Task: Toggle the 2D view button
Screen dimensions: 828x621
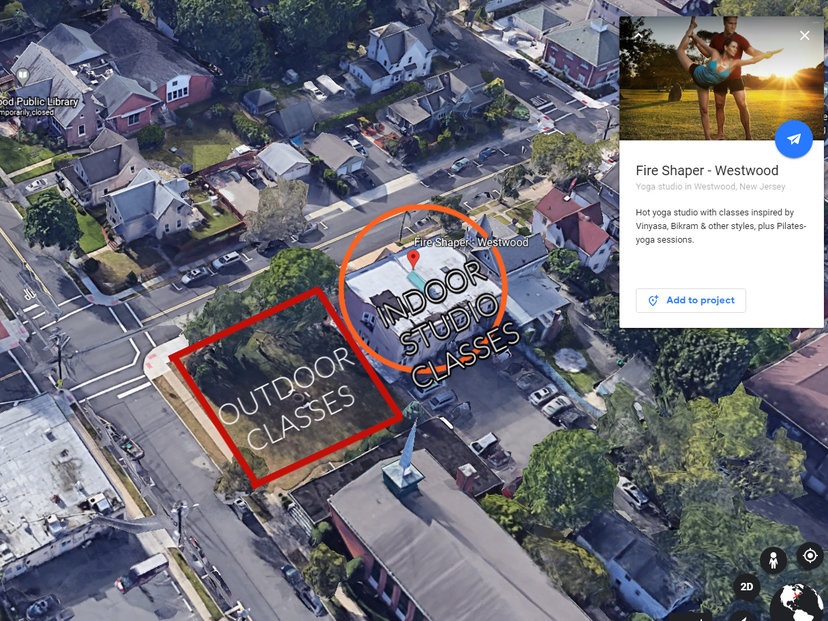Action: (746, 587)
